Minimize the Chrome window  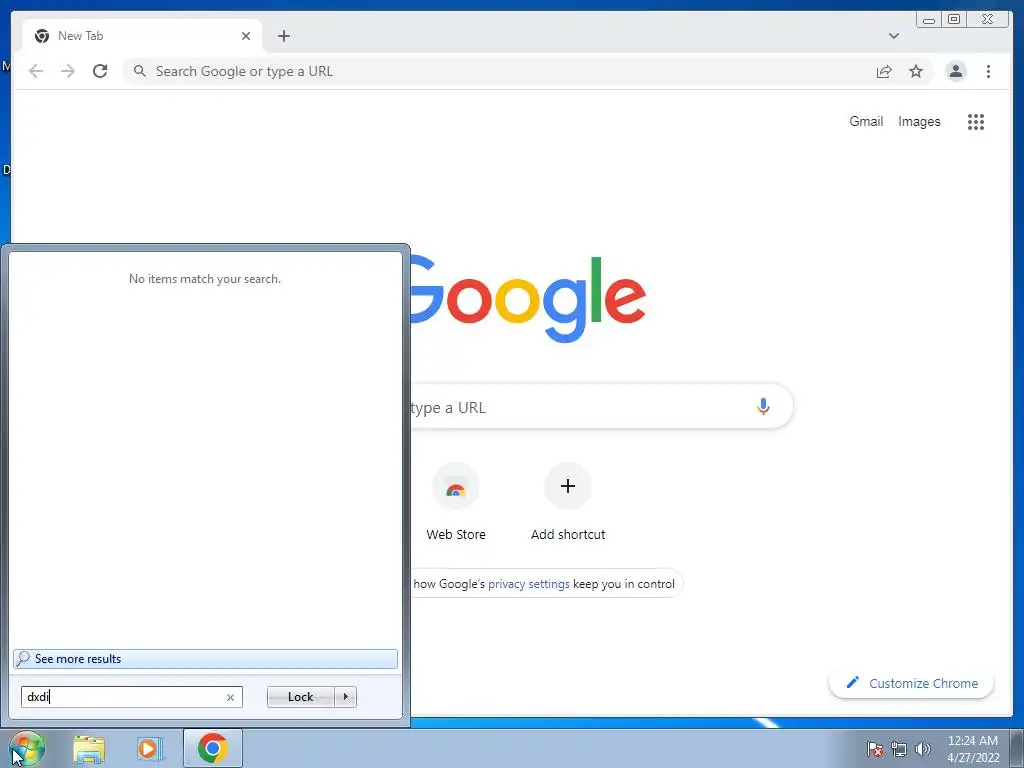929,20
